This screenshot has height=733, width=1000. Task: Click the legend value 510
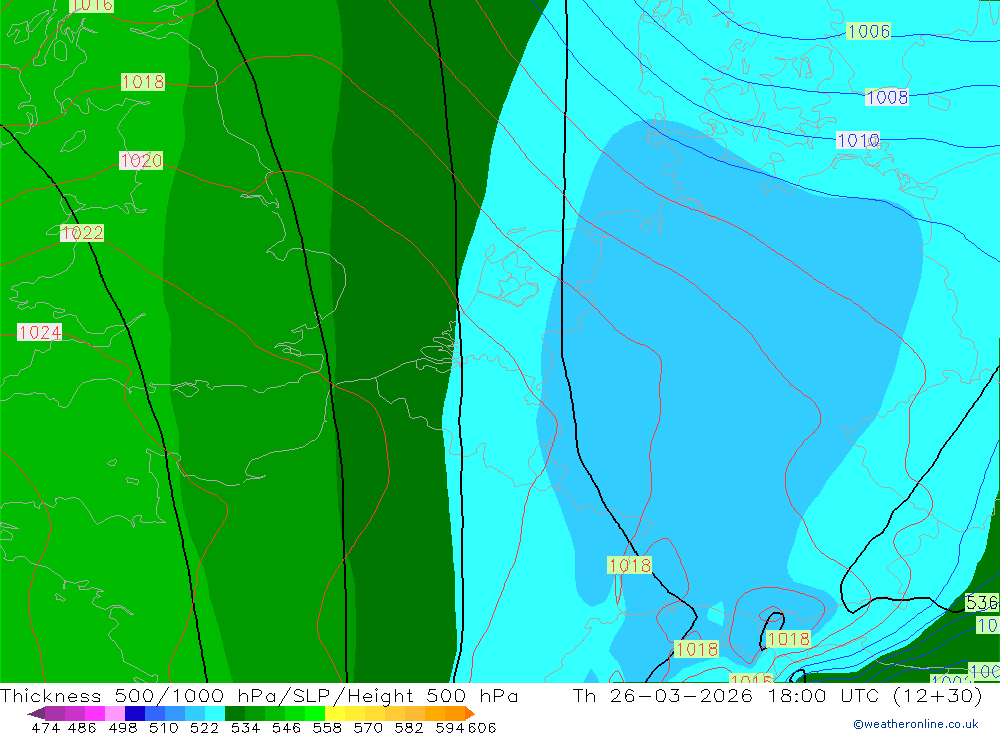(164, 727)
